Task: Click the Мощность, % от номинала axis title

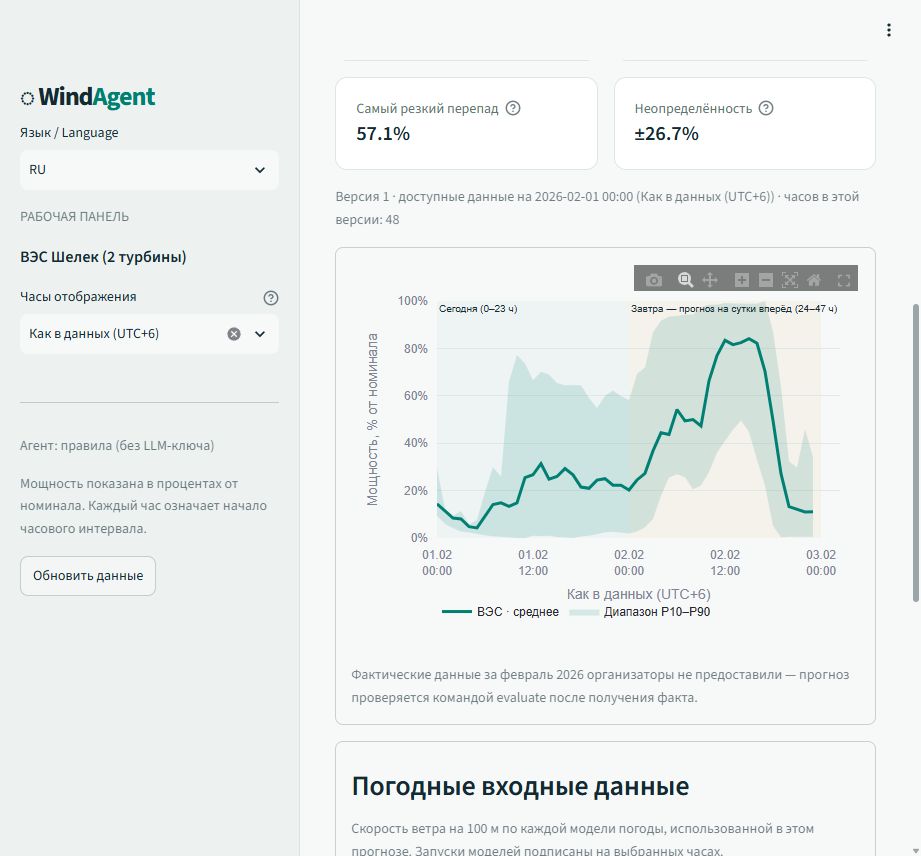Action: tap(372, 419)
